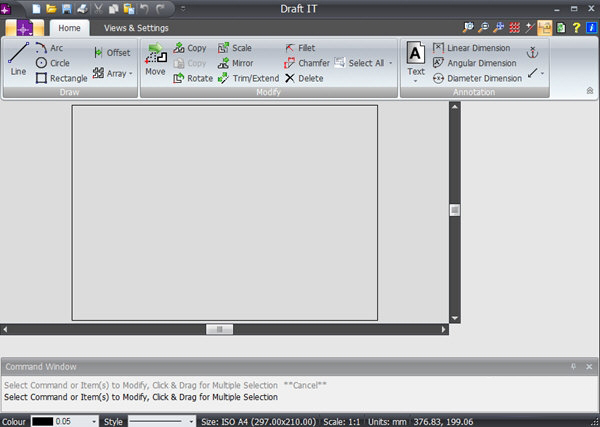Open the Home ribbon tab
The image size is (600, 427).
click(x=69, y=28)
